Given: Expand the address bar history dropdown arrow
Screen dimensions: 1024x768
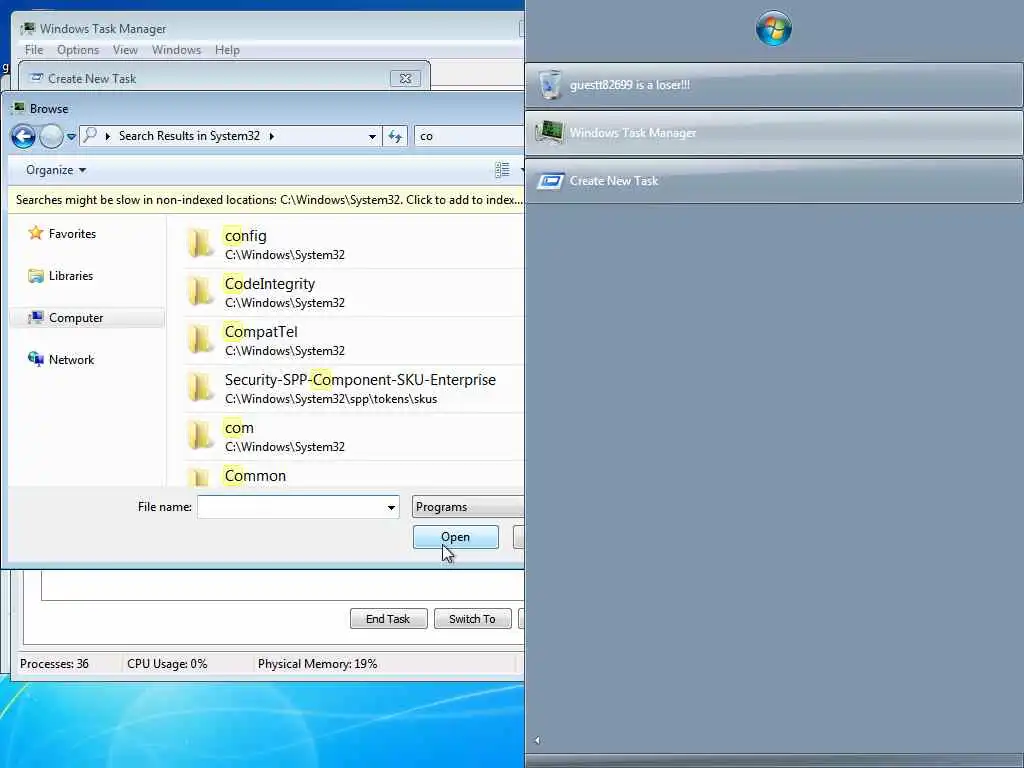Looking at the screenshot, I should (x=372, y=136).
